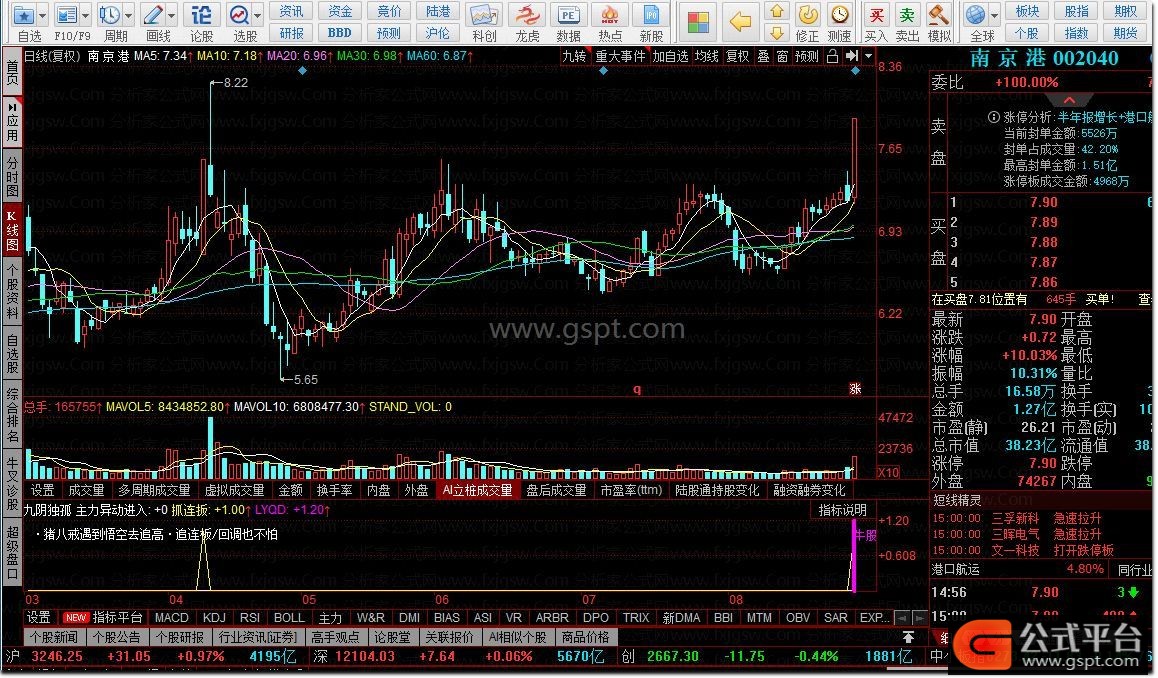Screen dimensions: 1158x678
Task: Open the 科创 board chart icon
Action: 484,15
